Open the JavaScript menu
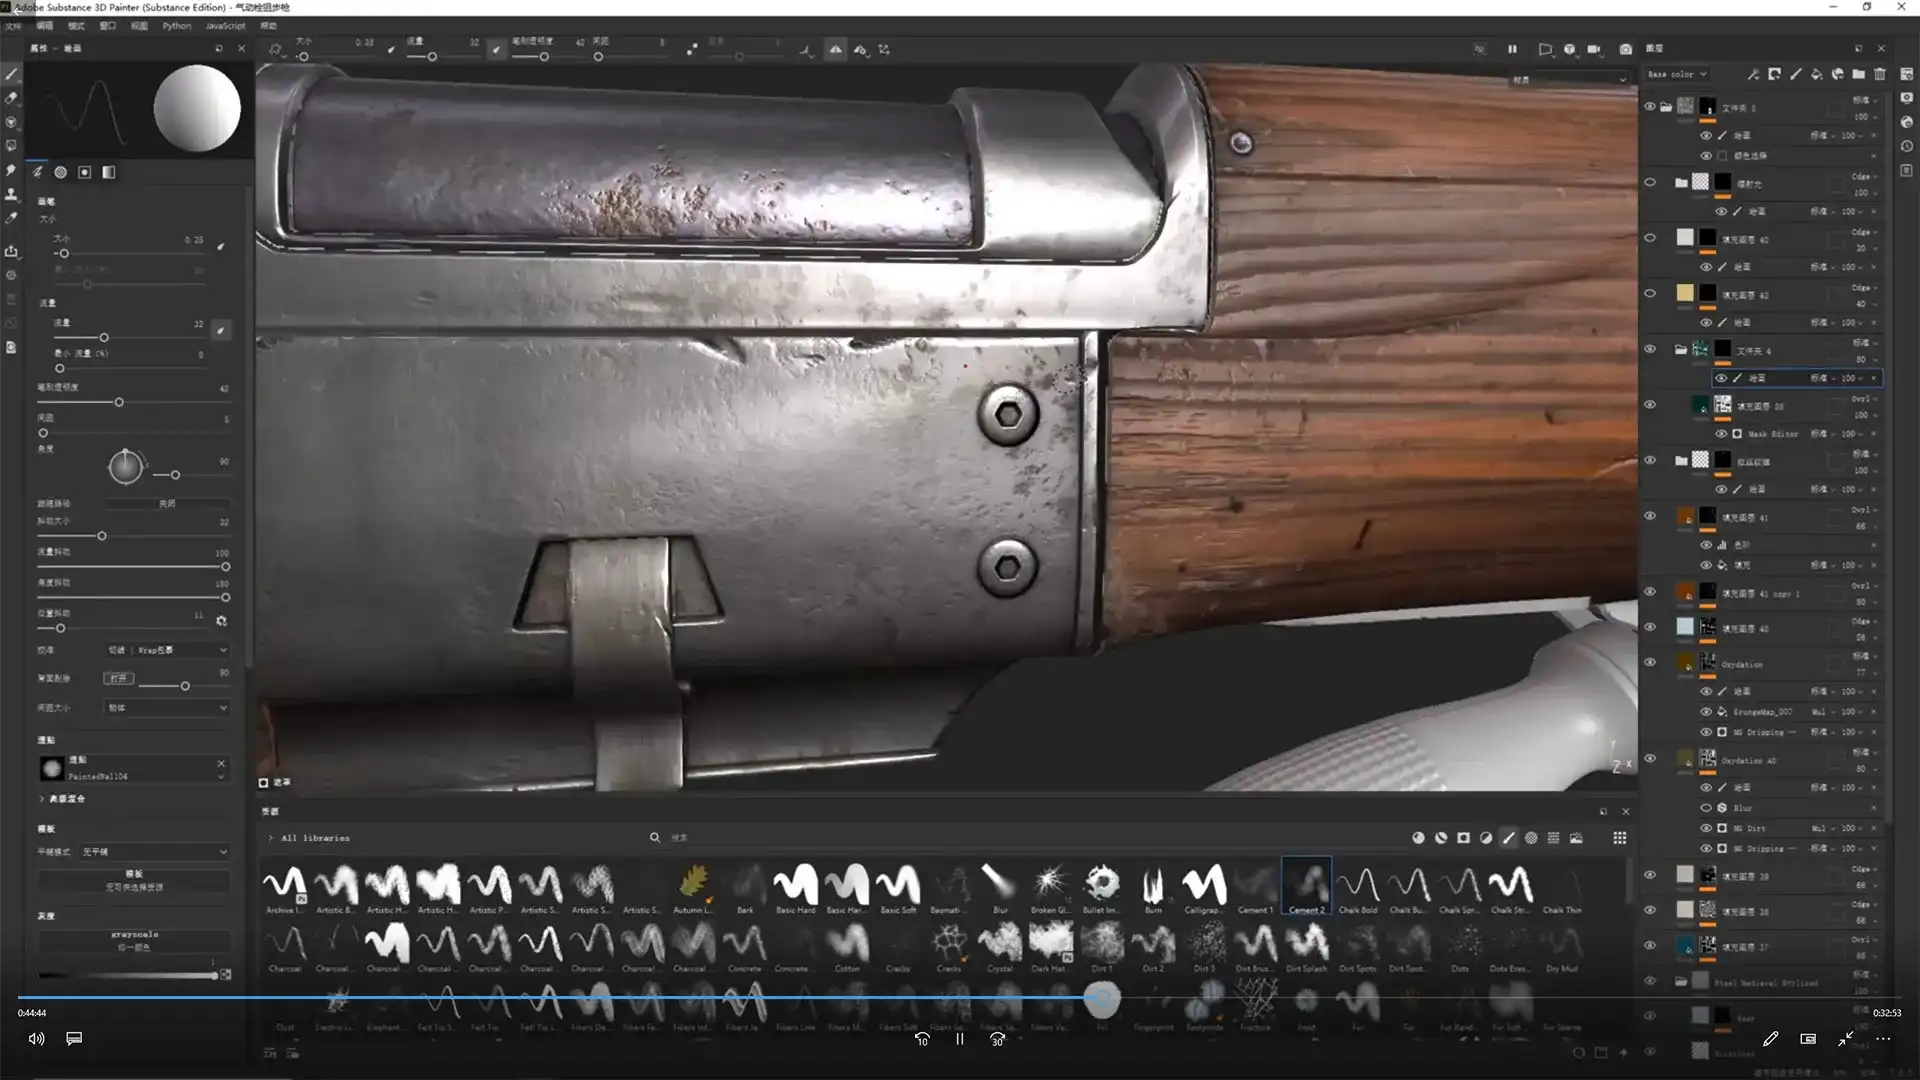 225,26
